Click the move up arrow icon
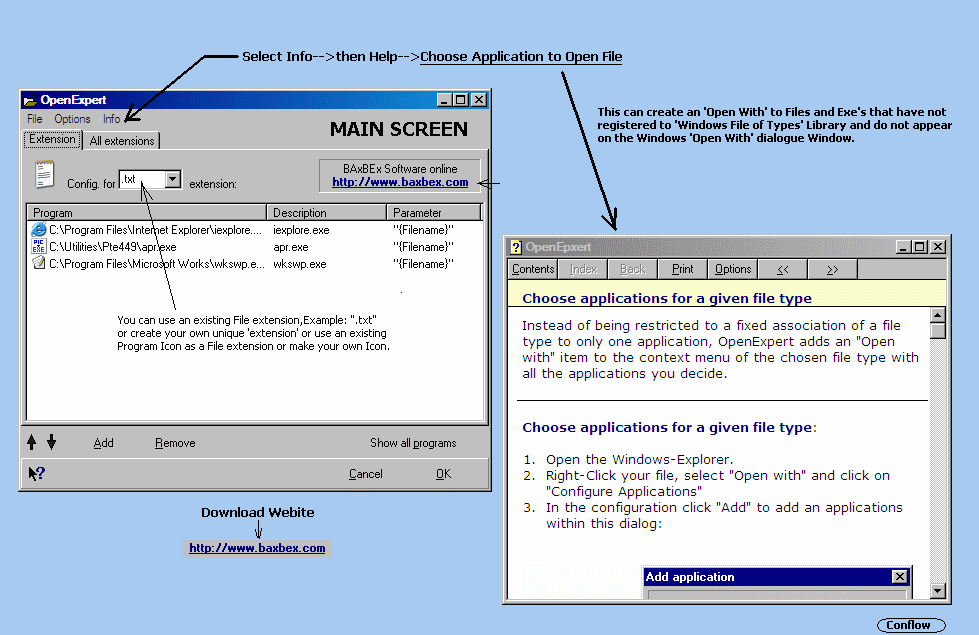This screenshot has height=635, width=979. tap(32, 443)
